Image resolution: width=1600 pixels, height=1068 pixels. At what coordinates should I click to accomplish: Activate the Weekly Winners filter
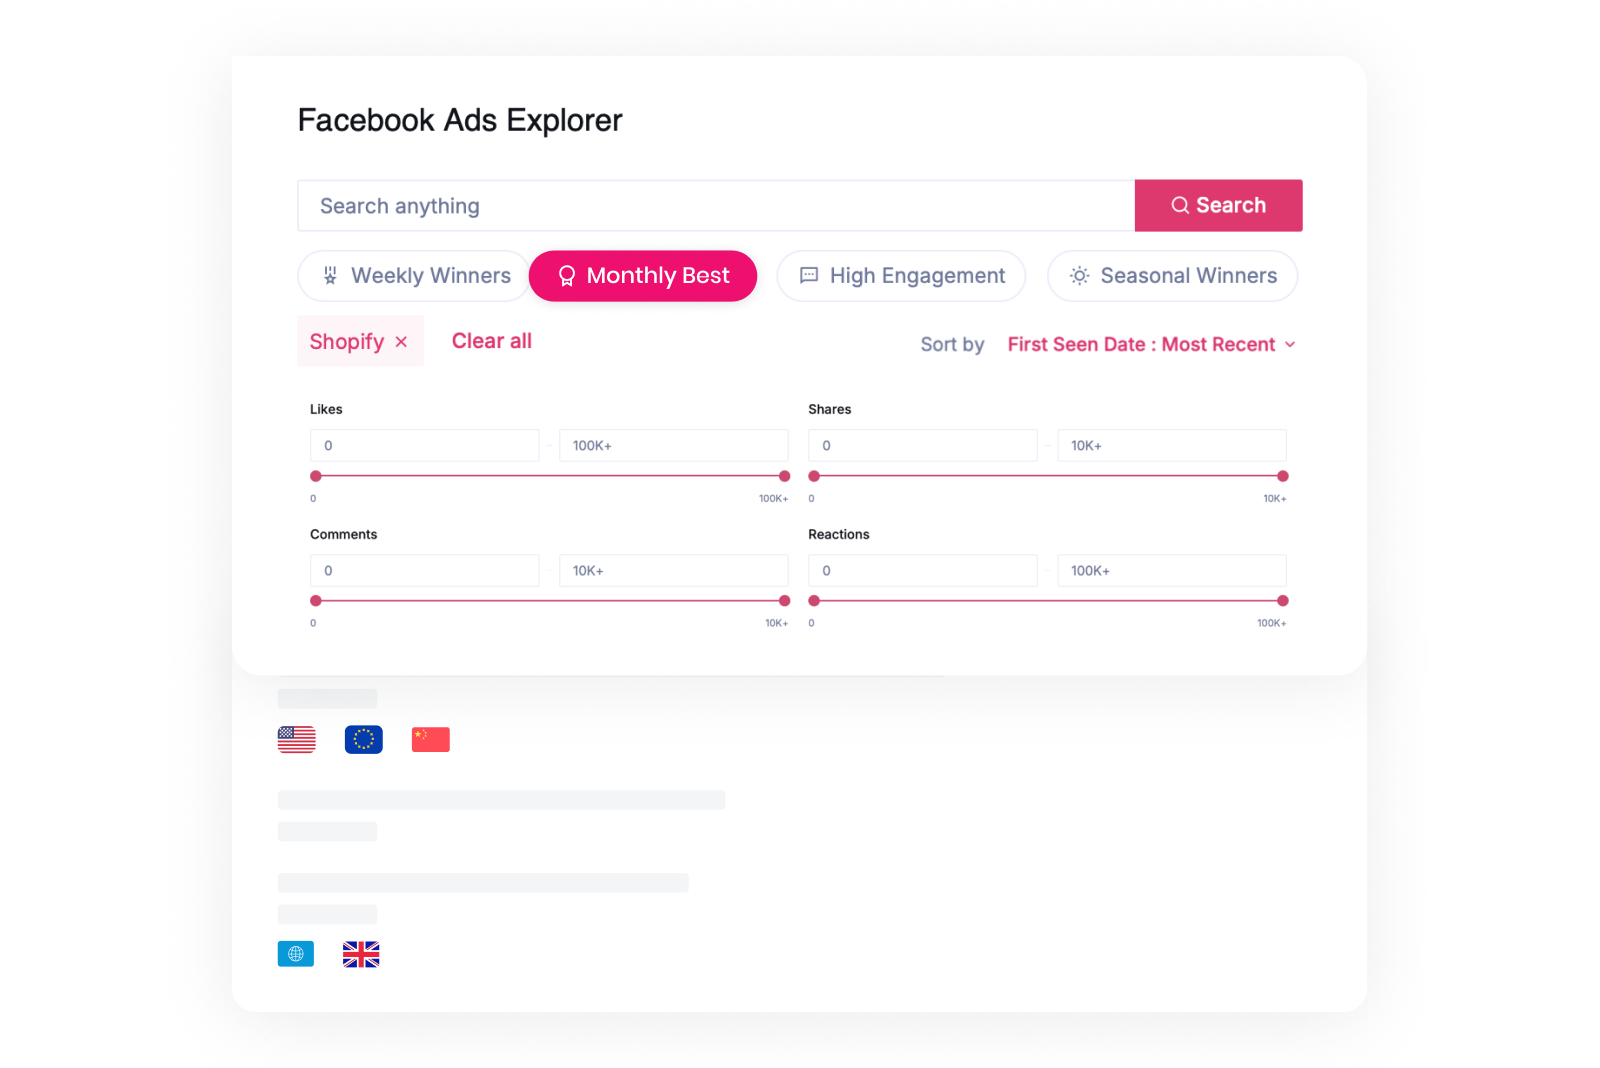[x=413, y=276]
